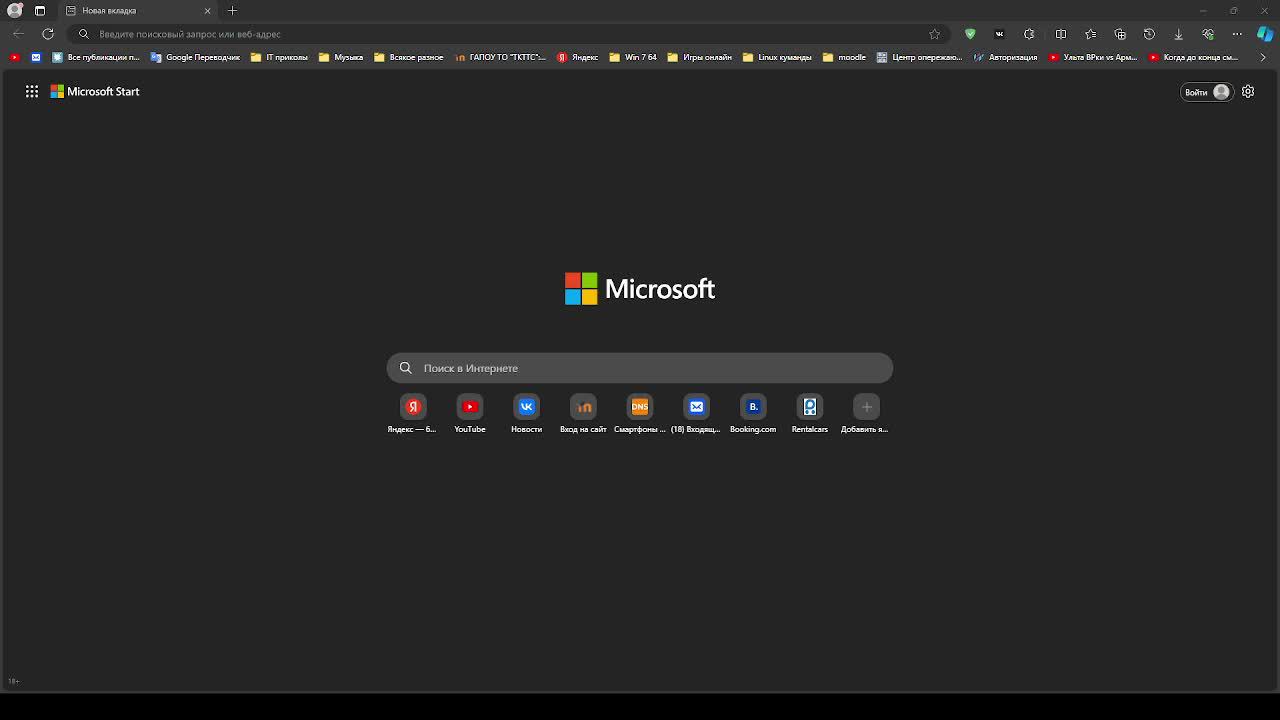Viewport: 1280px width, 720px height.
Task: Sign in with the "Войти" button
Action: pos(1206,92)
